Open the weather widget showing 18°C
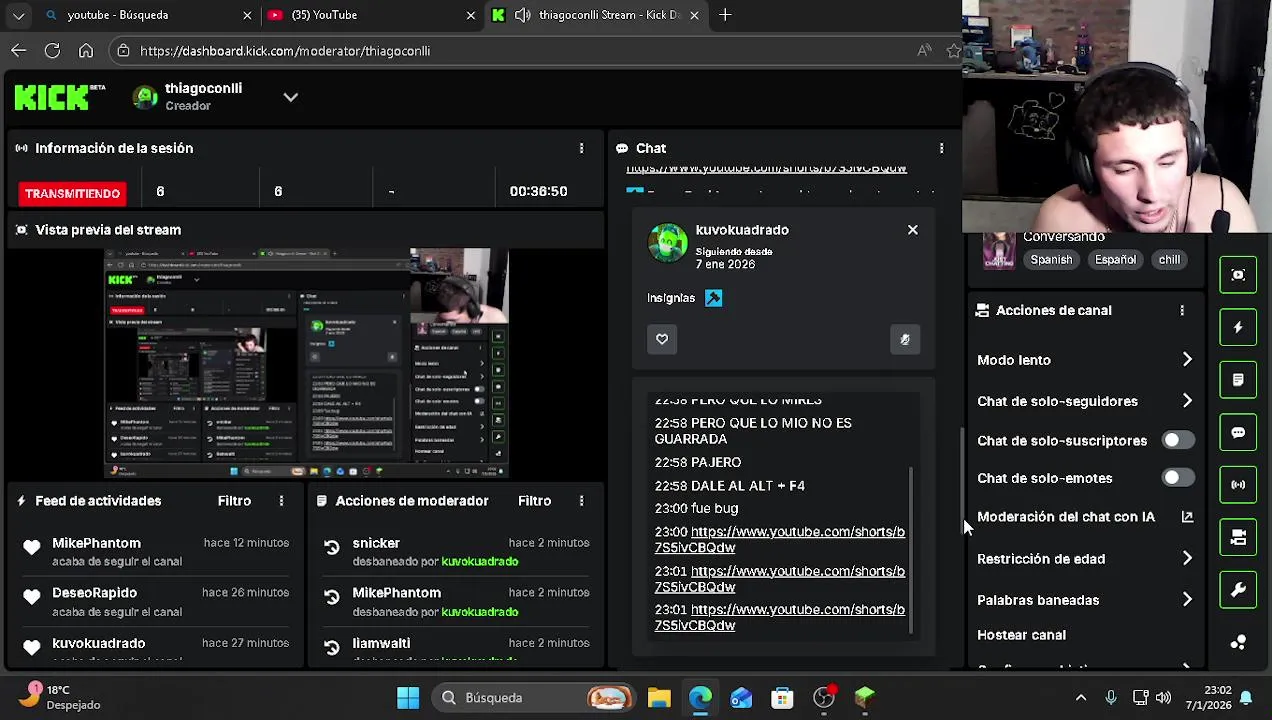1272x720 pixels. [x=62, y=697]
